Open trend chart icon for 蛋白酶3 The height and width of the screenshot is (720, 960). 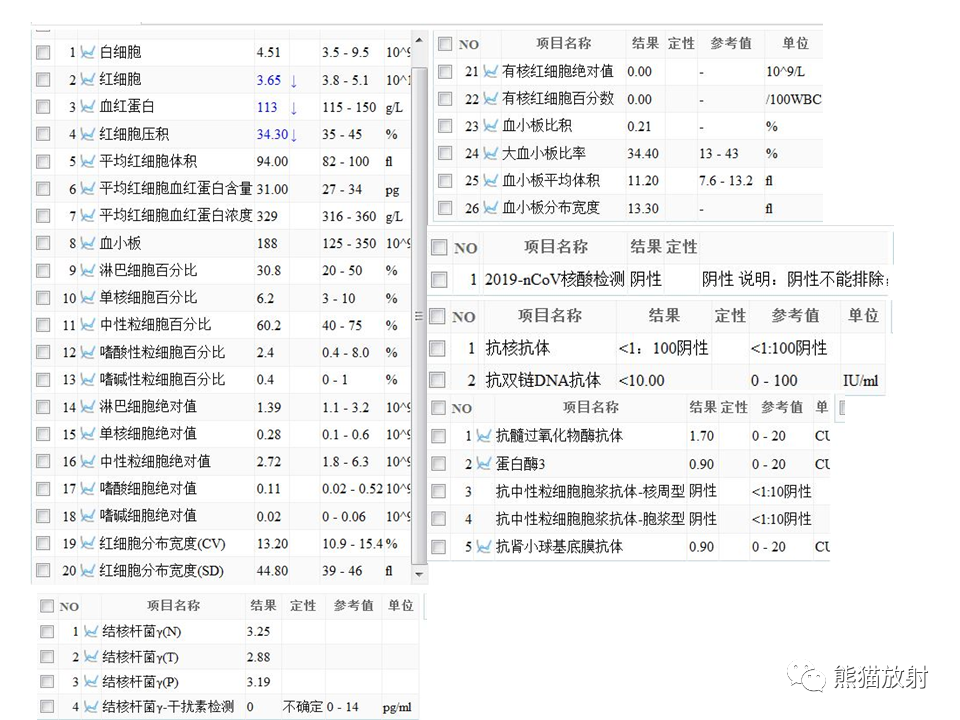pyautogui.click(x=484, y=464)
